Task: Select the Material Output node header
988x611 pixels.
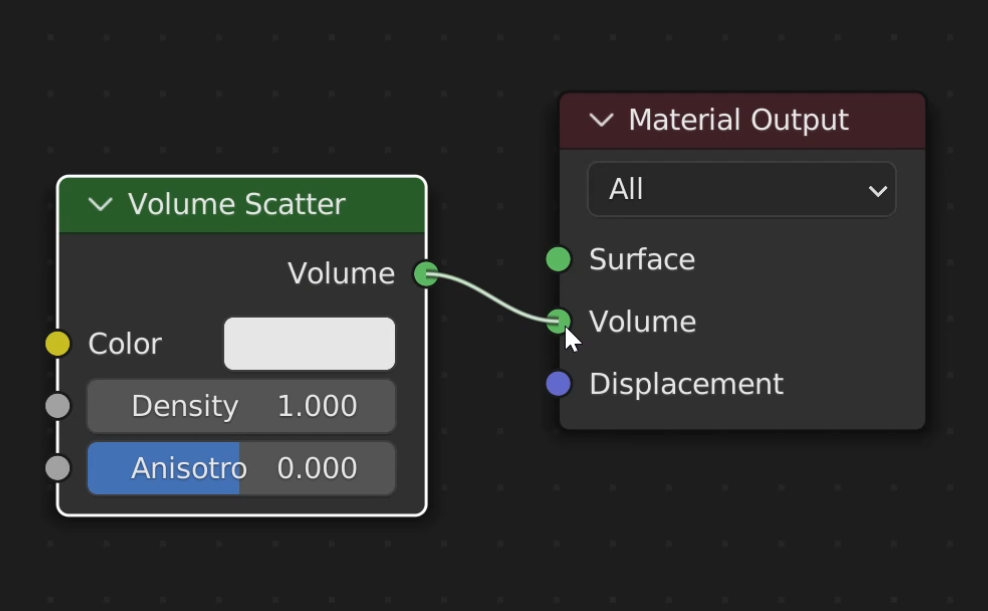Action: 742,120
